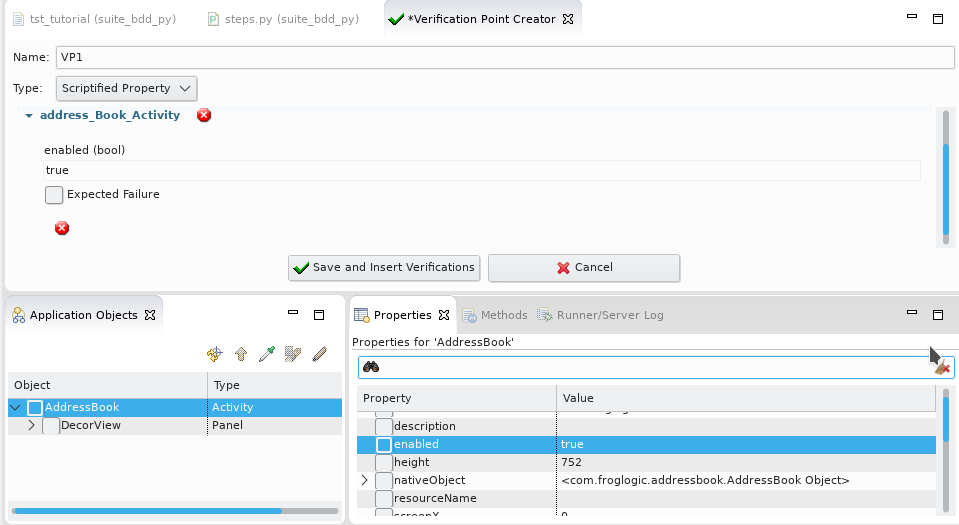Expand the nativeObject property row
959x525 pixels.
click(x=364, y=481)
